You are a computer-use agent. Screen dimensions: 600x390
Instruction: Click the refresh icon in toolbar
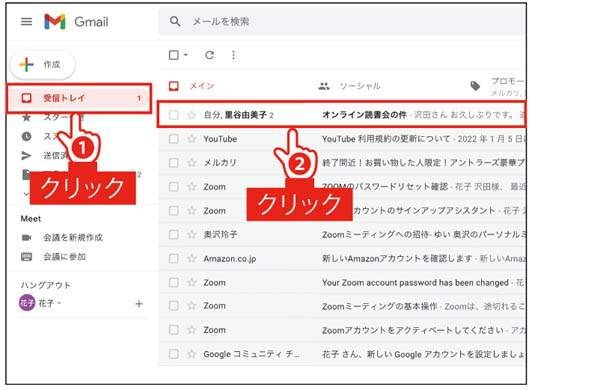(x=209, y=55)
